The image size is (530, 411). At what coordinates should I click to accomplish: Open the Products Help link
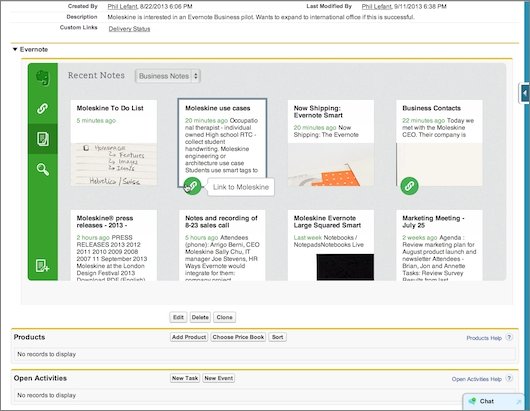484,338
